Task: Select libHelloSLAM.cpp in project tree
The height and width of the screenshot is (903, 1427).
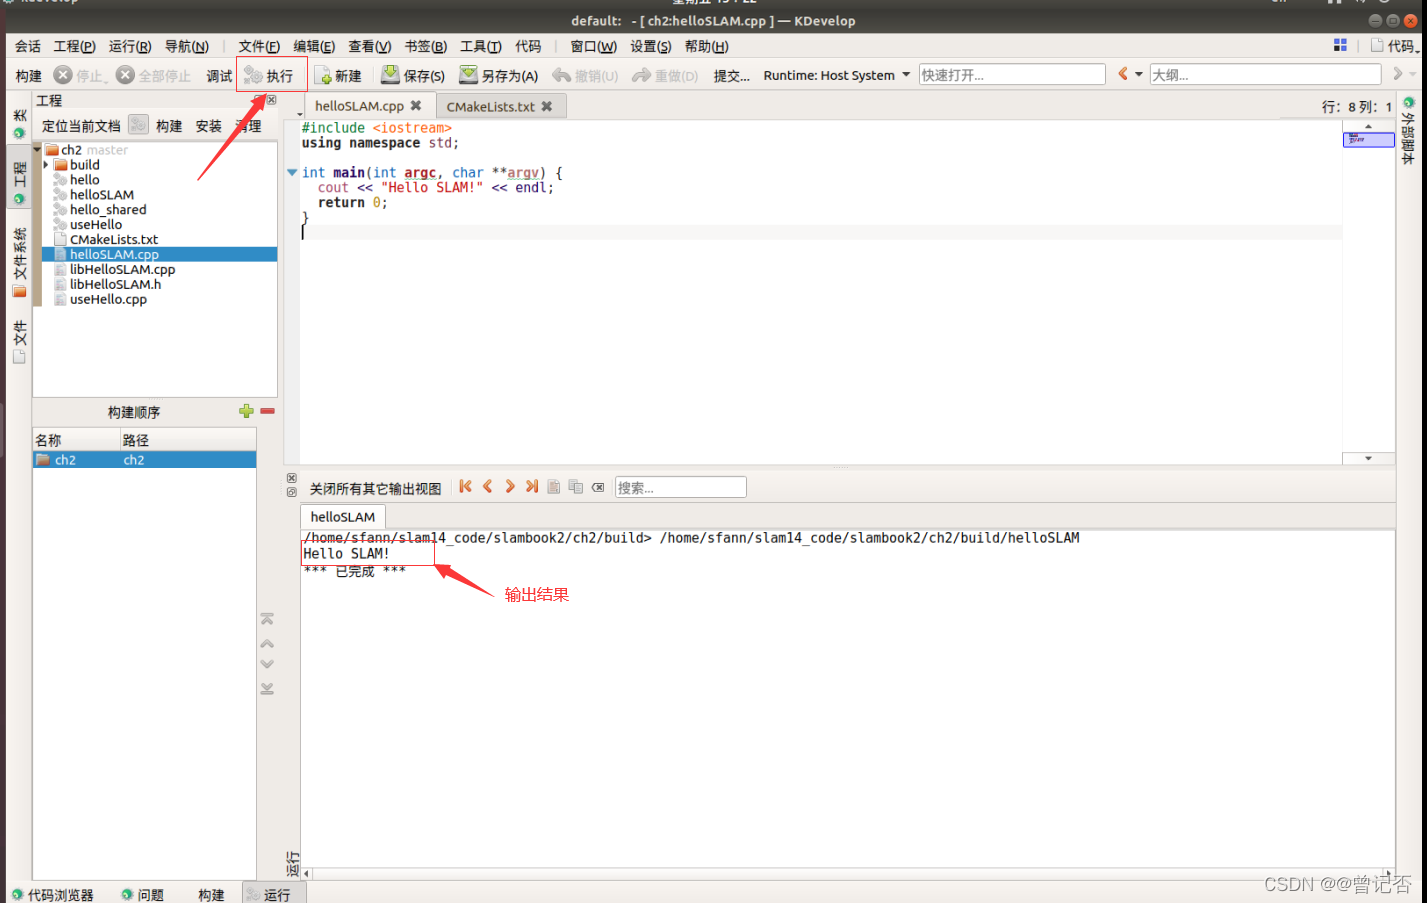Action: [x=122, y=269]
